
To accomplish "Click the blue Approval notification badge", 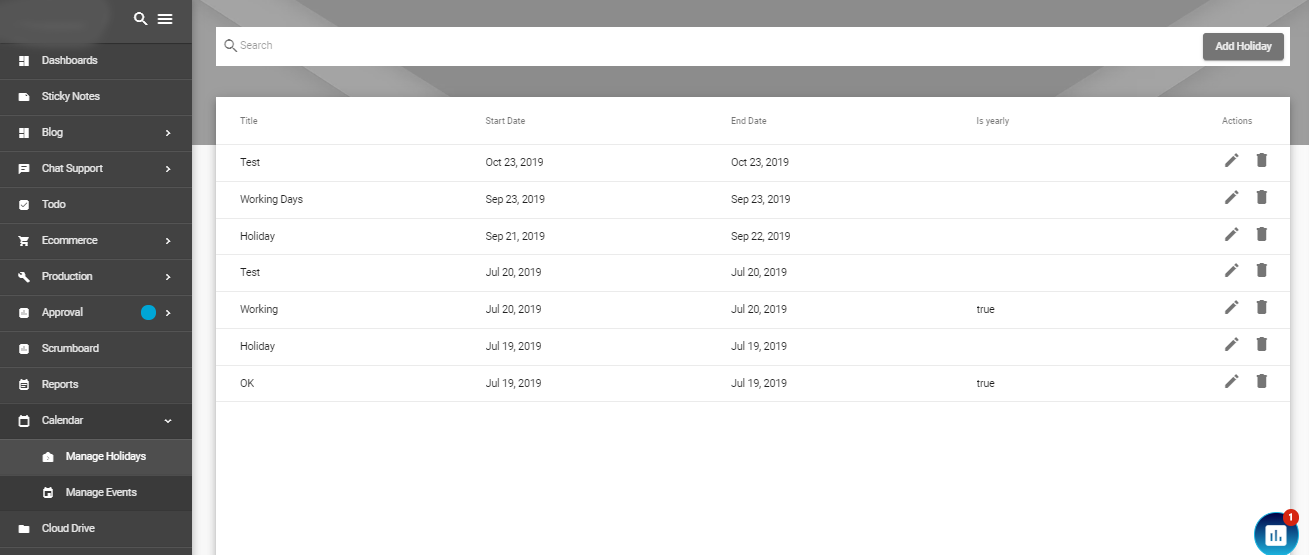I will click(x=149, y=312).
